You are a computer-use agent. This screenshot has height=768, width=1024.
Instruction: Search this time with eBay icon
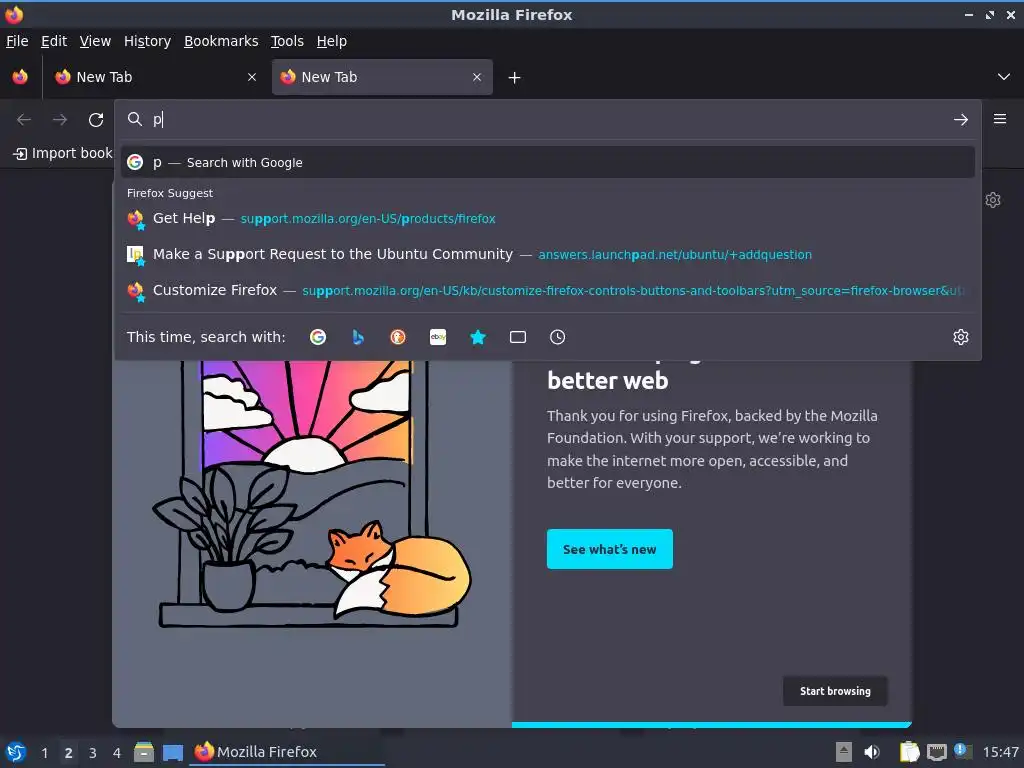438,337
